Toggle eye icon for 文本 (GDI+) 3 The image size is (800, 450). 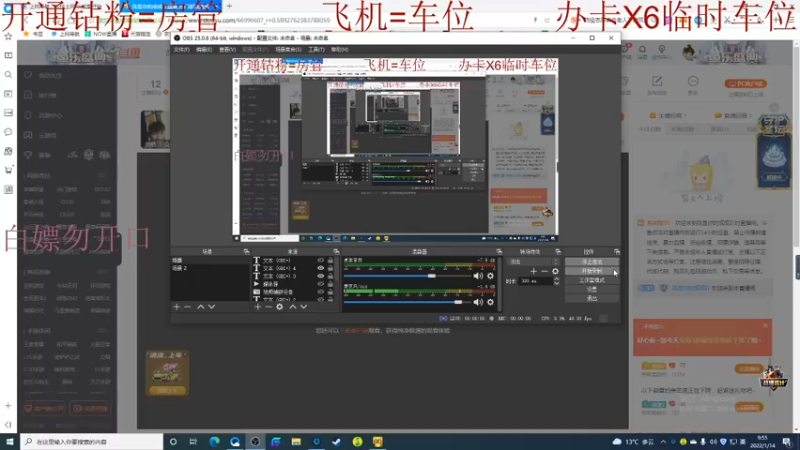pyautogui.click(x=320, y=276)
